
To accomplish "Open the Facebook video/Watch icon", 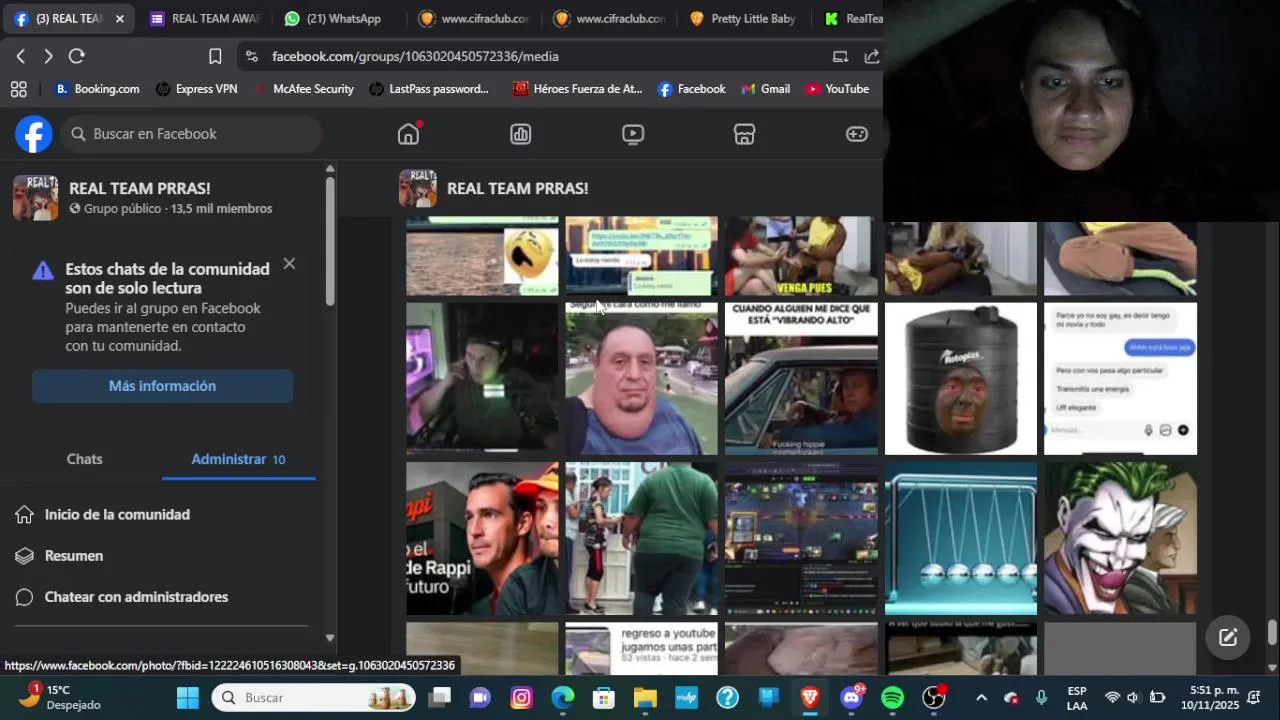I will (632, 134).
